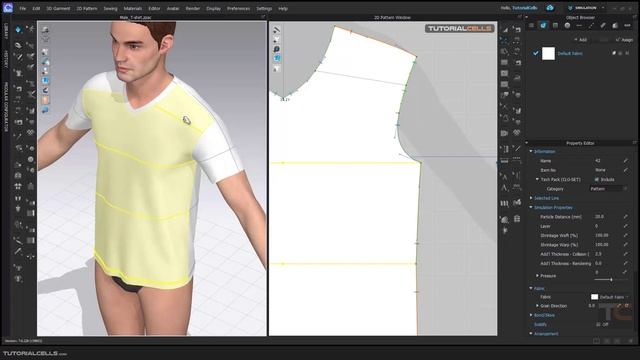Image resolution: width=640 pixels, height=360 pixels.
Task: Click the Assign button
Action: [x=624, y=40]
